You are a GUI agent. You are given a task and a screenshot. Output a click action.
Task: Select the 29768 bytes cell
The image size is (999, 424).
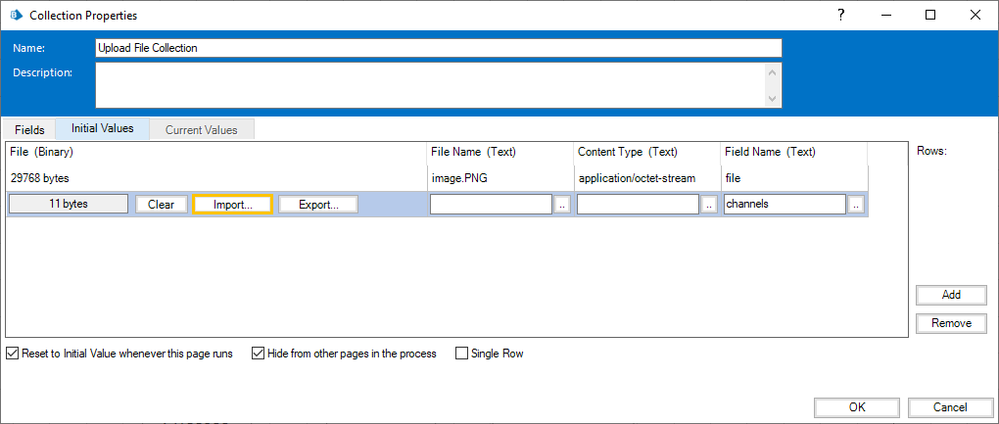click(x=216, y=179)
